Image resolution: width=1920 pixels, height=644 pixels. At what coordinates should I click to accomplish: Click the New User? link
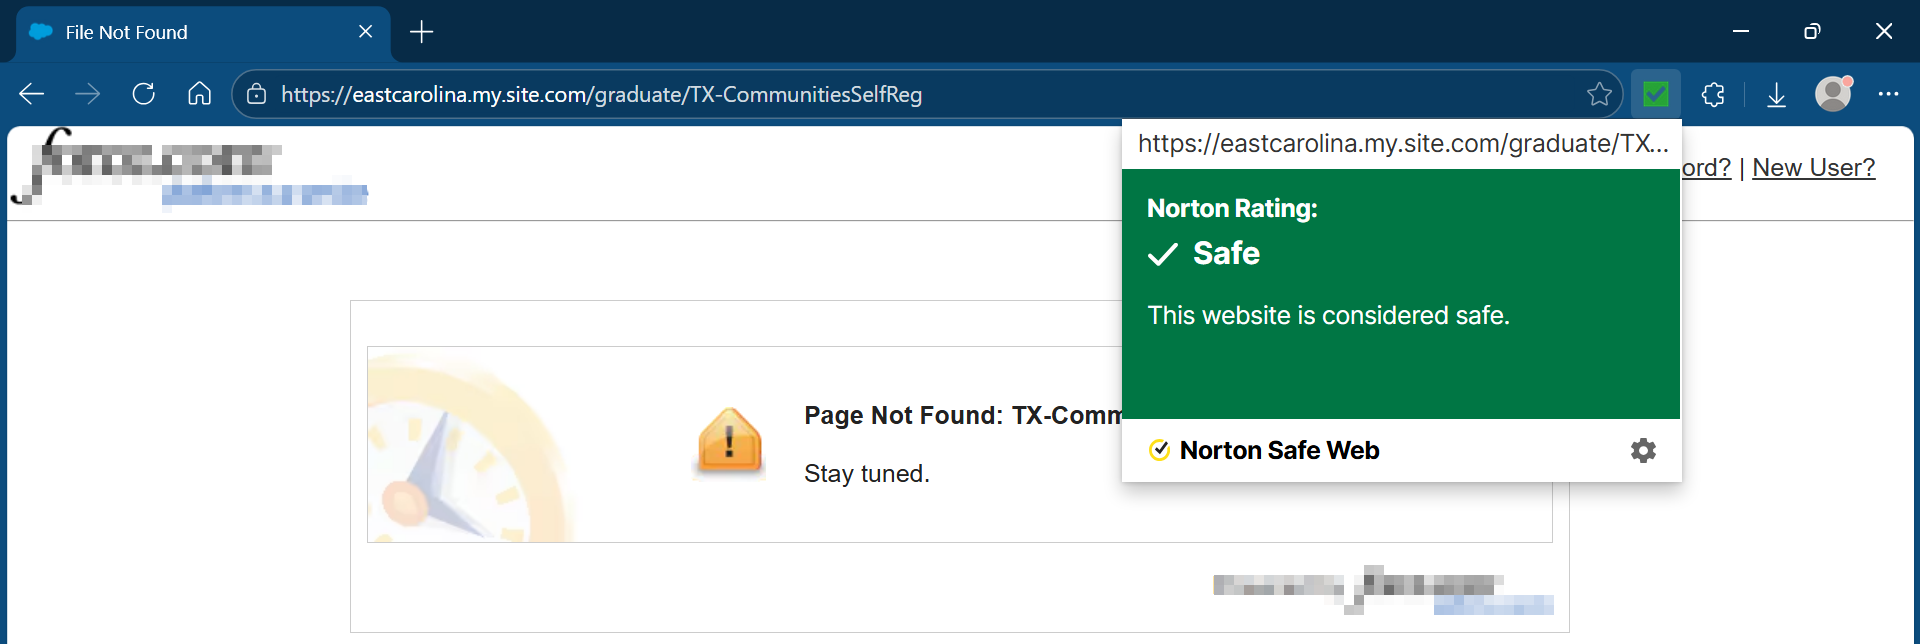1813,168
